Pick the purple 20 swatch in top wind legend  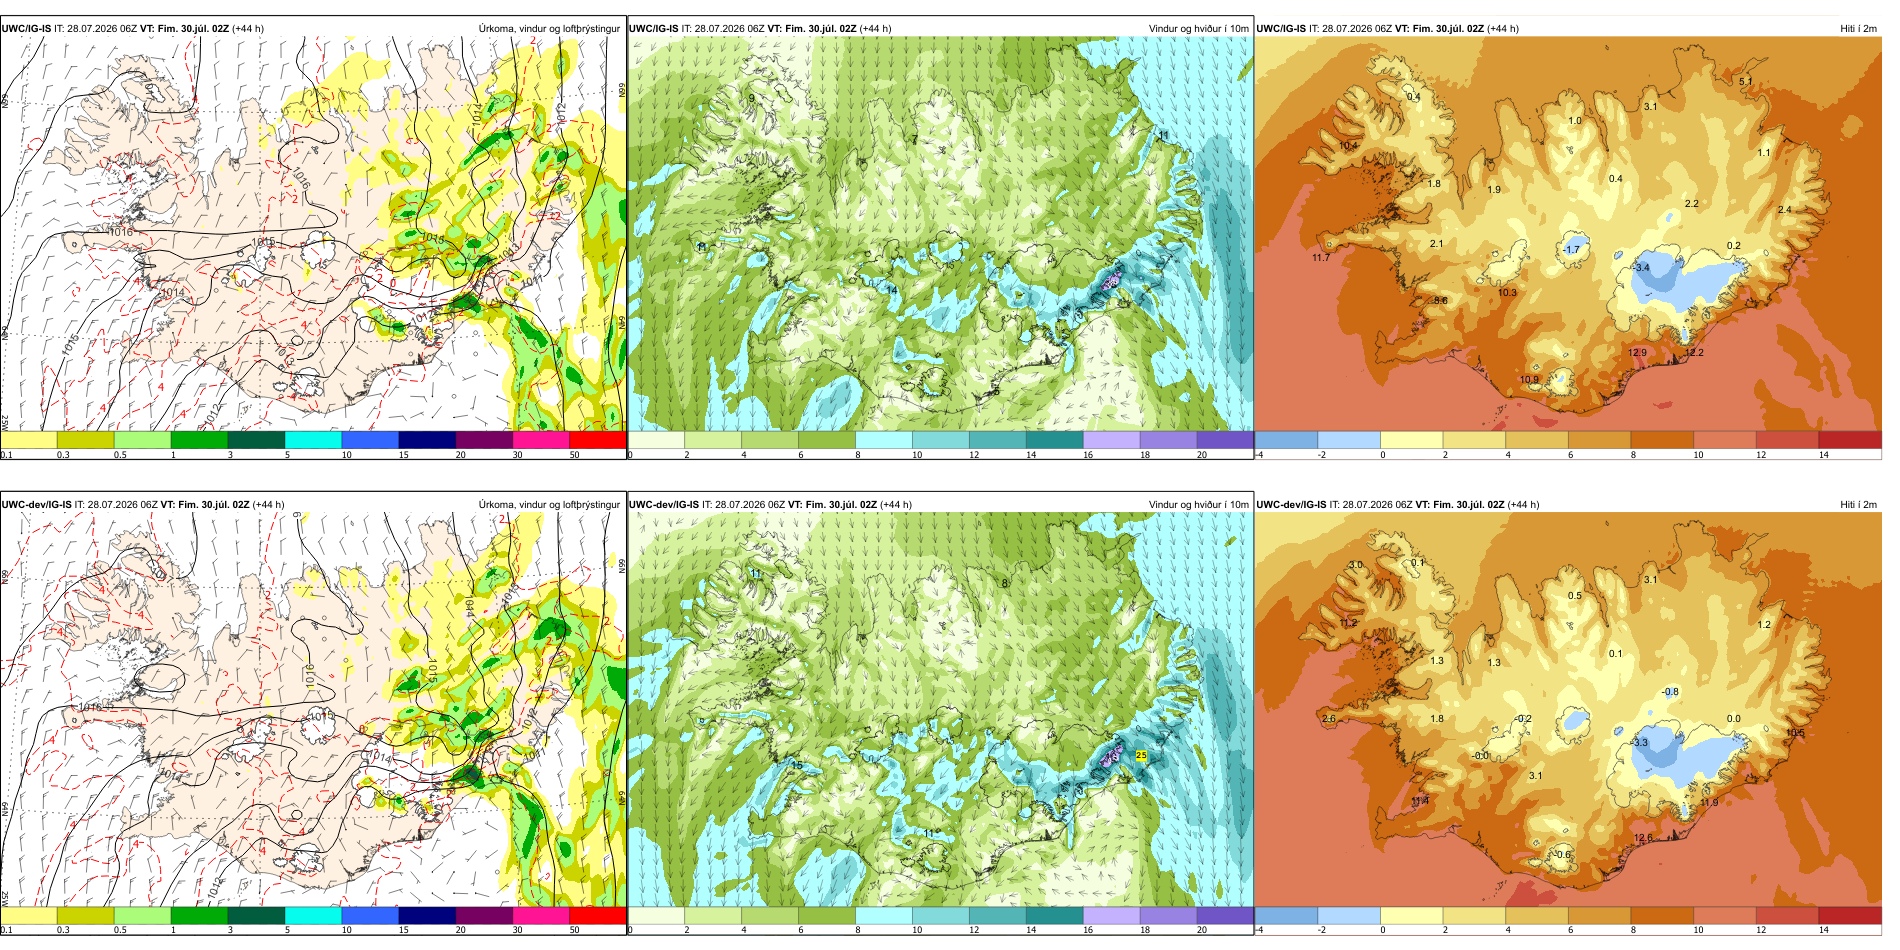pyautogui.click(x=1225, y=440)
